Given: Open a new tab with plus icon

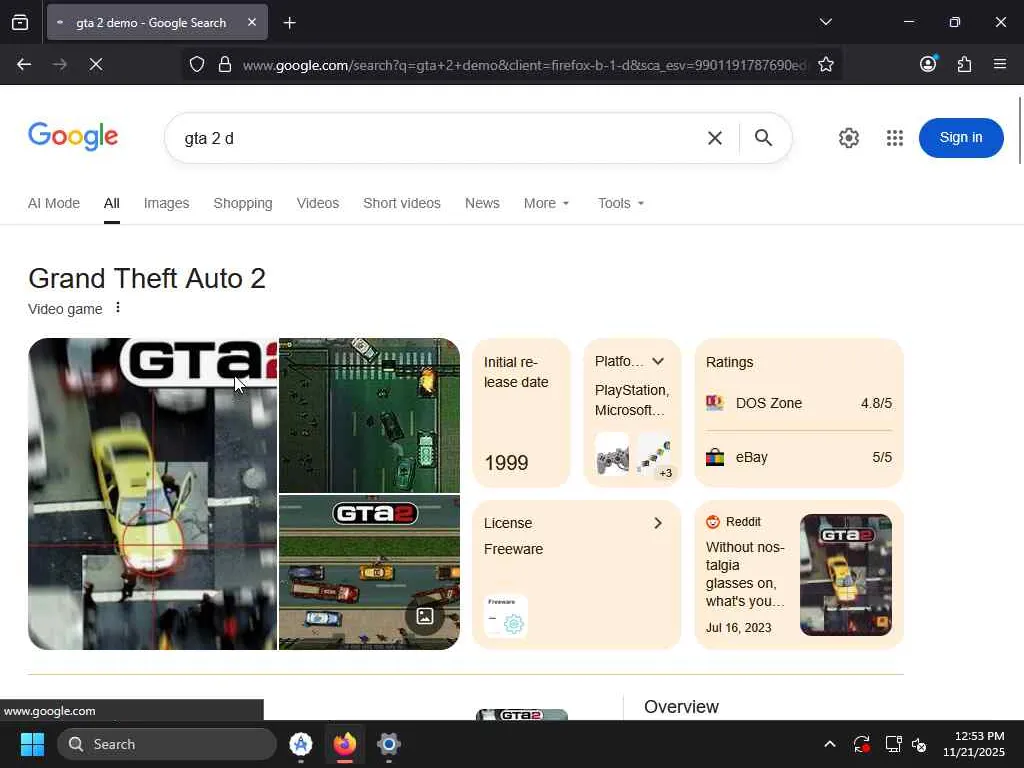Looking at the screenshot, I should tap(289, 23).
